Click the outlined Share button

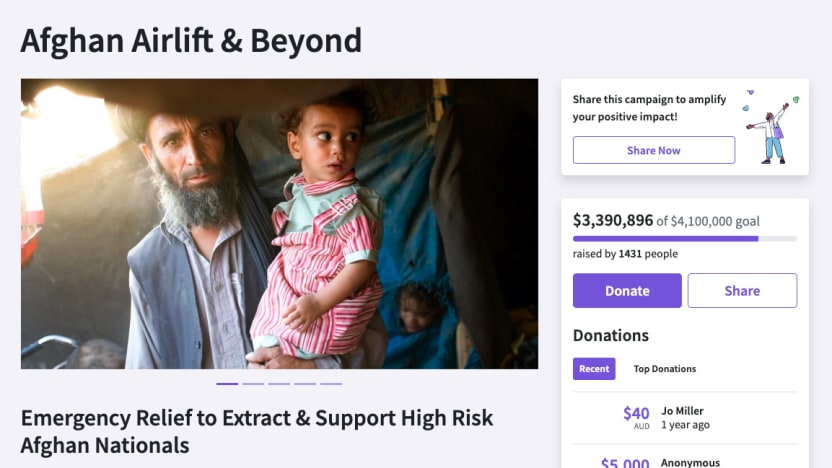point(742,291)
